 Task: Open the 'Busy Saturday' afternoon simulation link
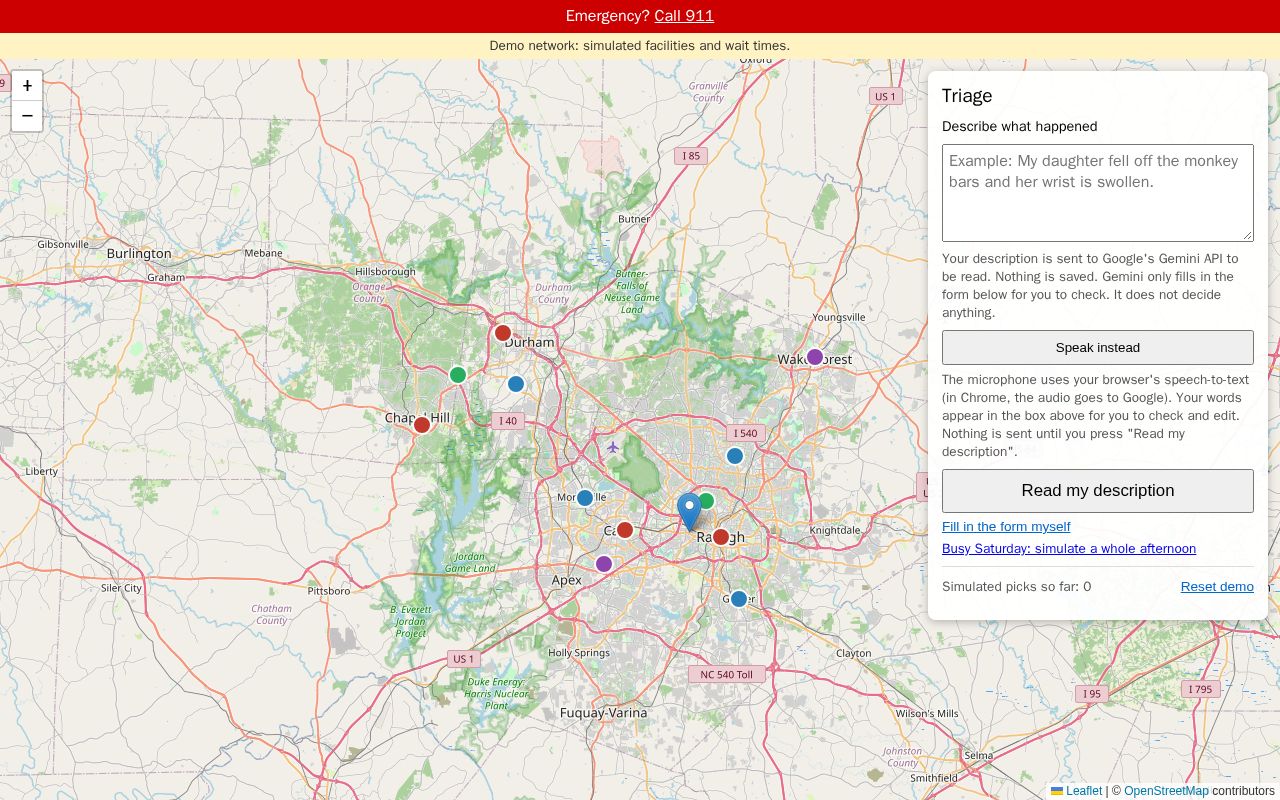point(1069,549)
